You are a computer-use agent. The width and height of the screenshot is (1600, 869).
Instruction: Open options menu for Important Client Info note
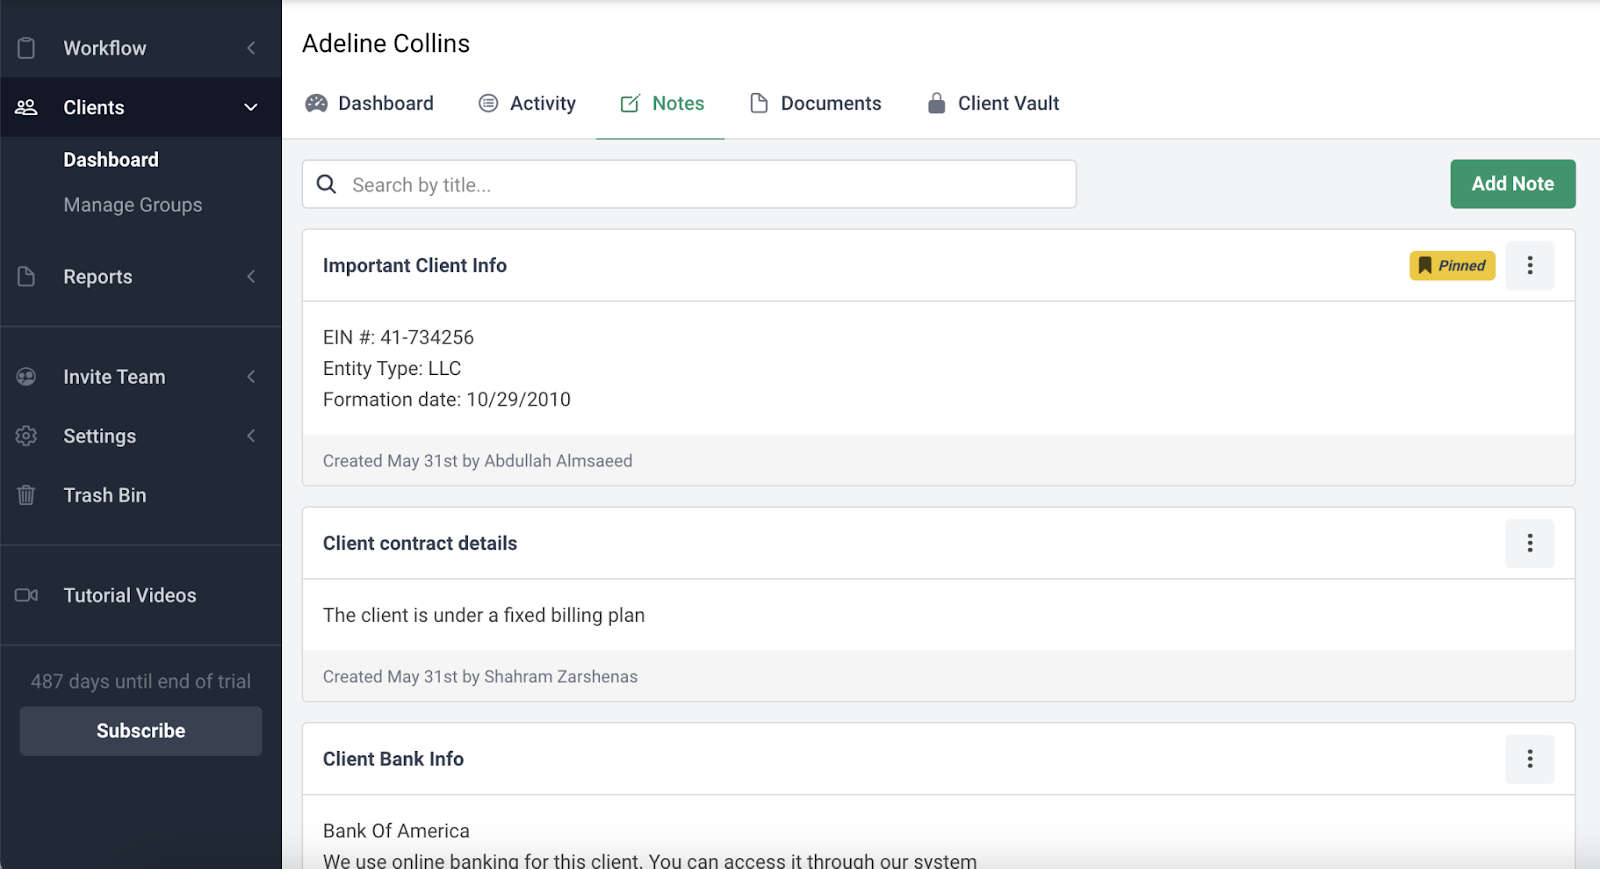(1530, 265)
